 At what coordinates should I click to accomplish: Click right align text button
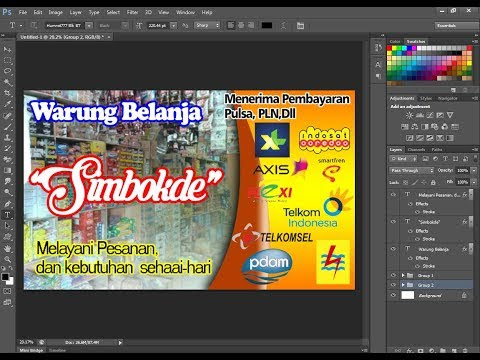251,25
